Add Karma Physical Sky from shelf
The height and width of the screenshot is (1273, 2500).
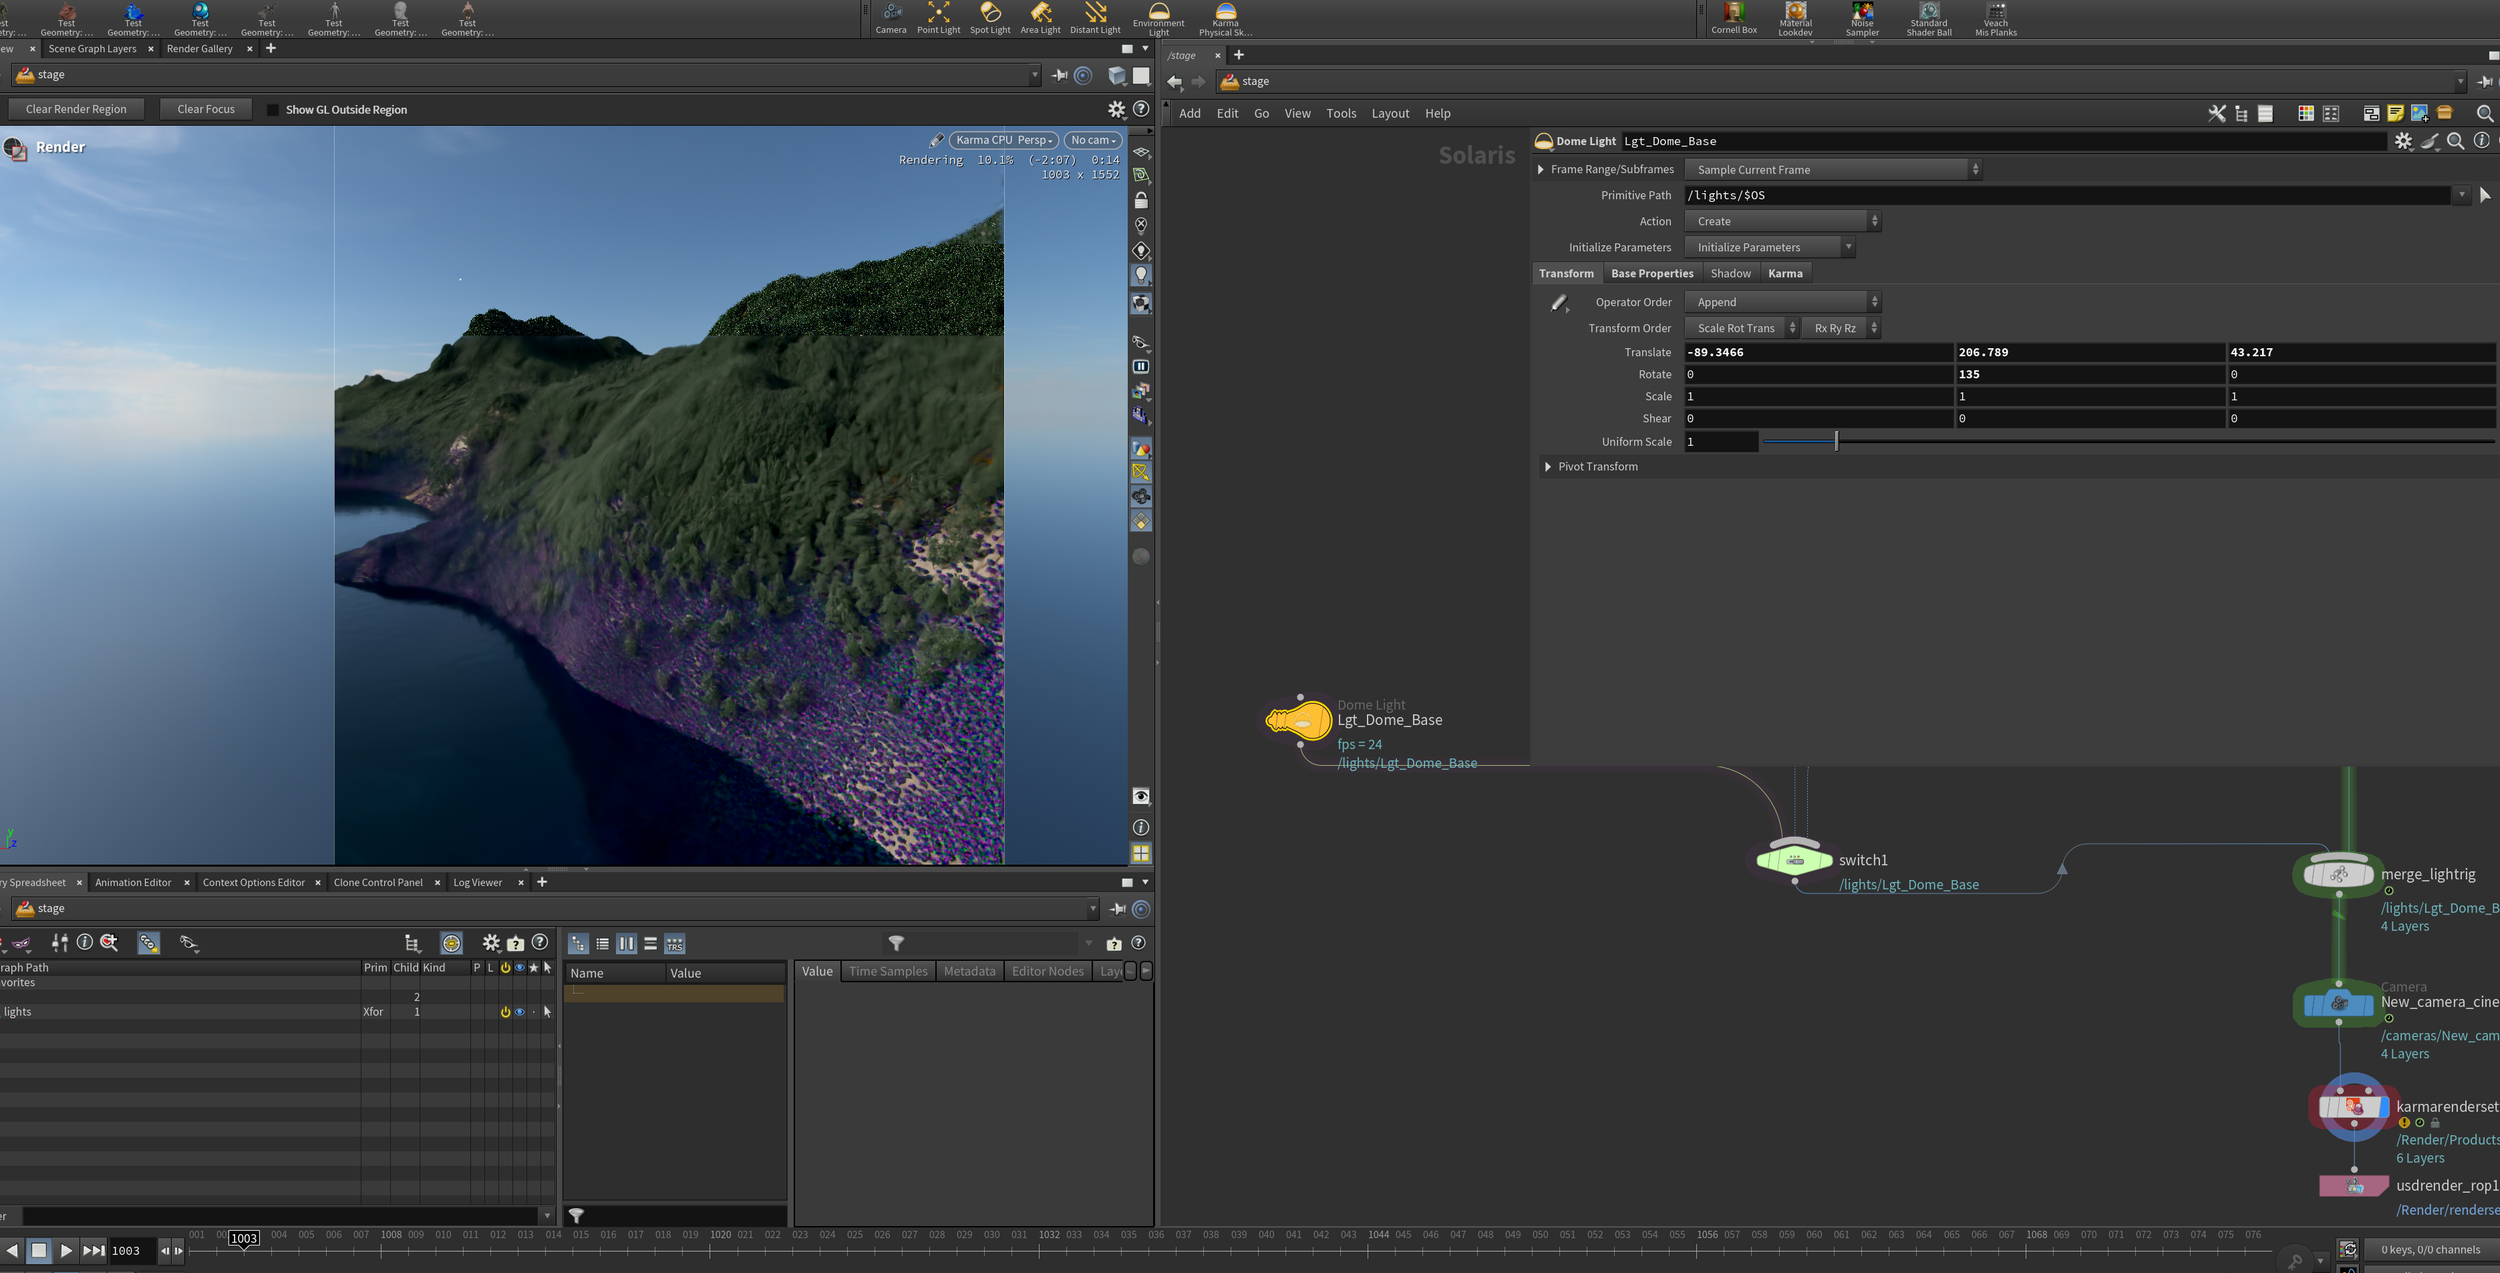coord(1225,18)
